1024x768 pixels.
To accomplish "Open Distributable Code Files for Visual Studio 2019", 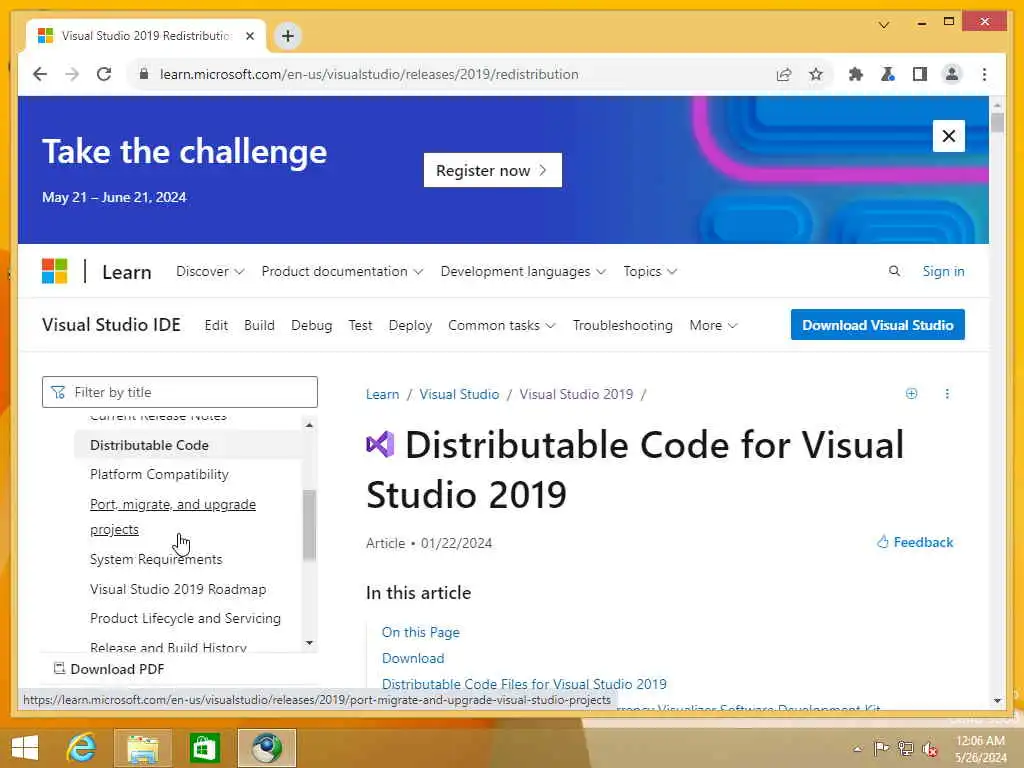I will pos(524,684).
